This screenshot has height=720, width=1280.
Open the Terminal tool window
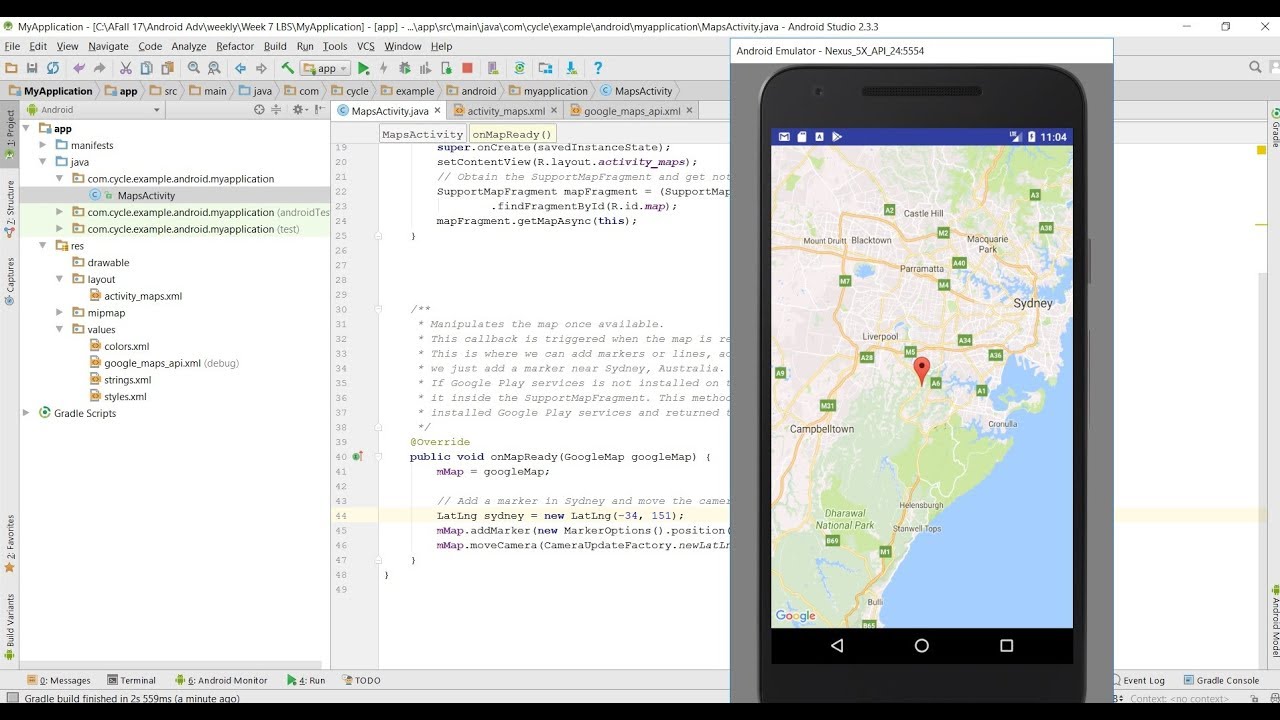click(x=131, y=680)
